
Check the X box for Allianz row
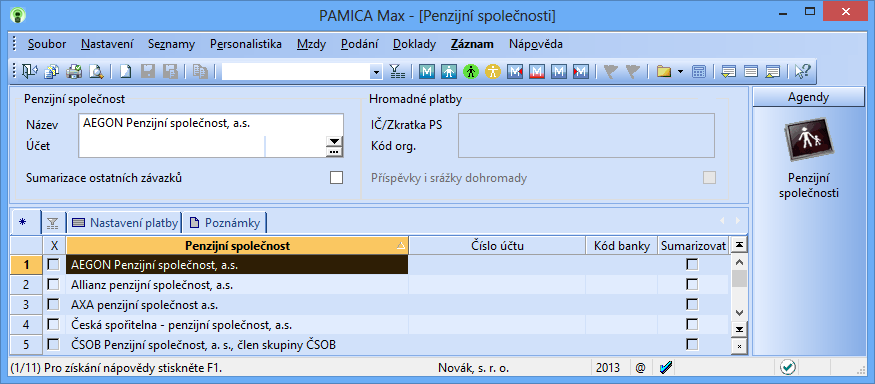[53, 285]
